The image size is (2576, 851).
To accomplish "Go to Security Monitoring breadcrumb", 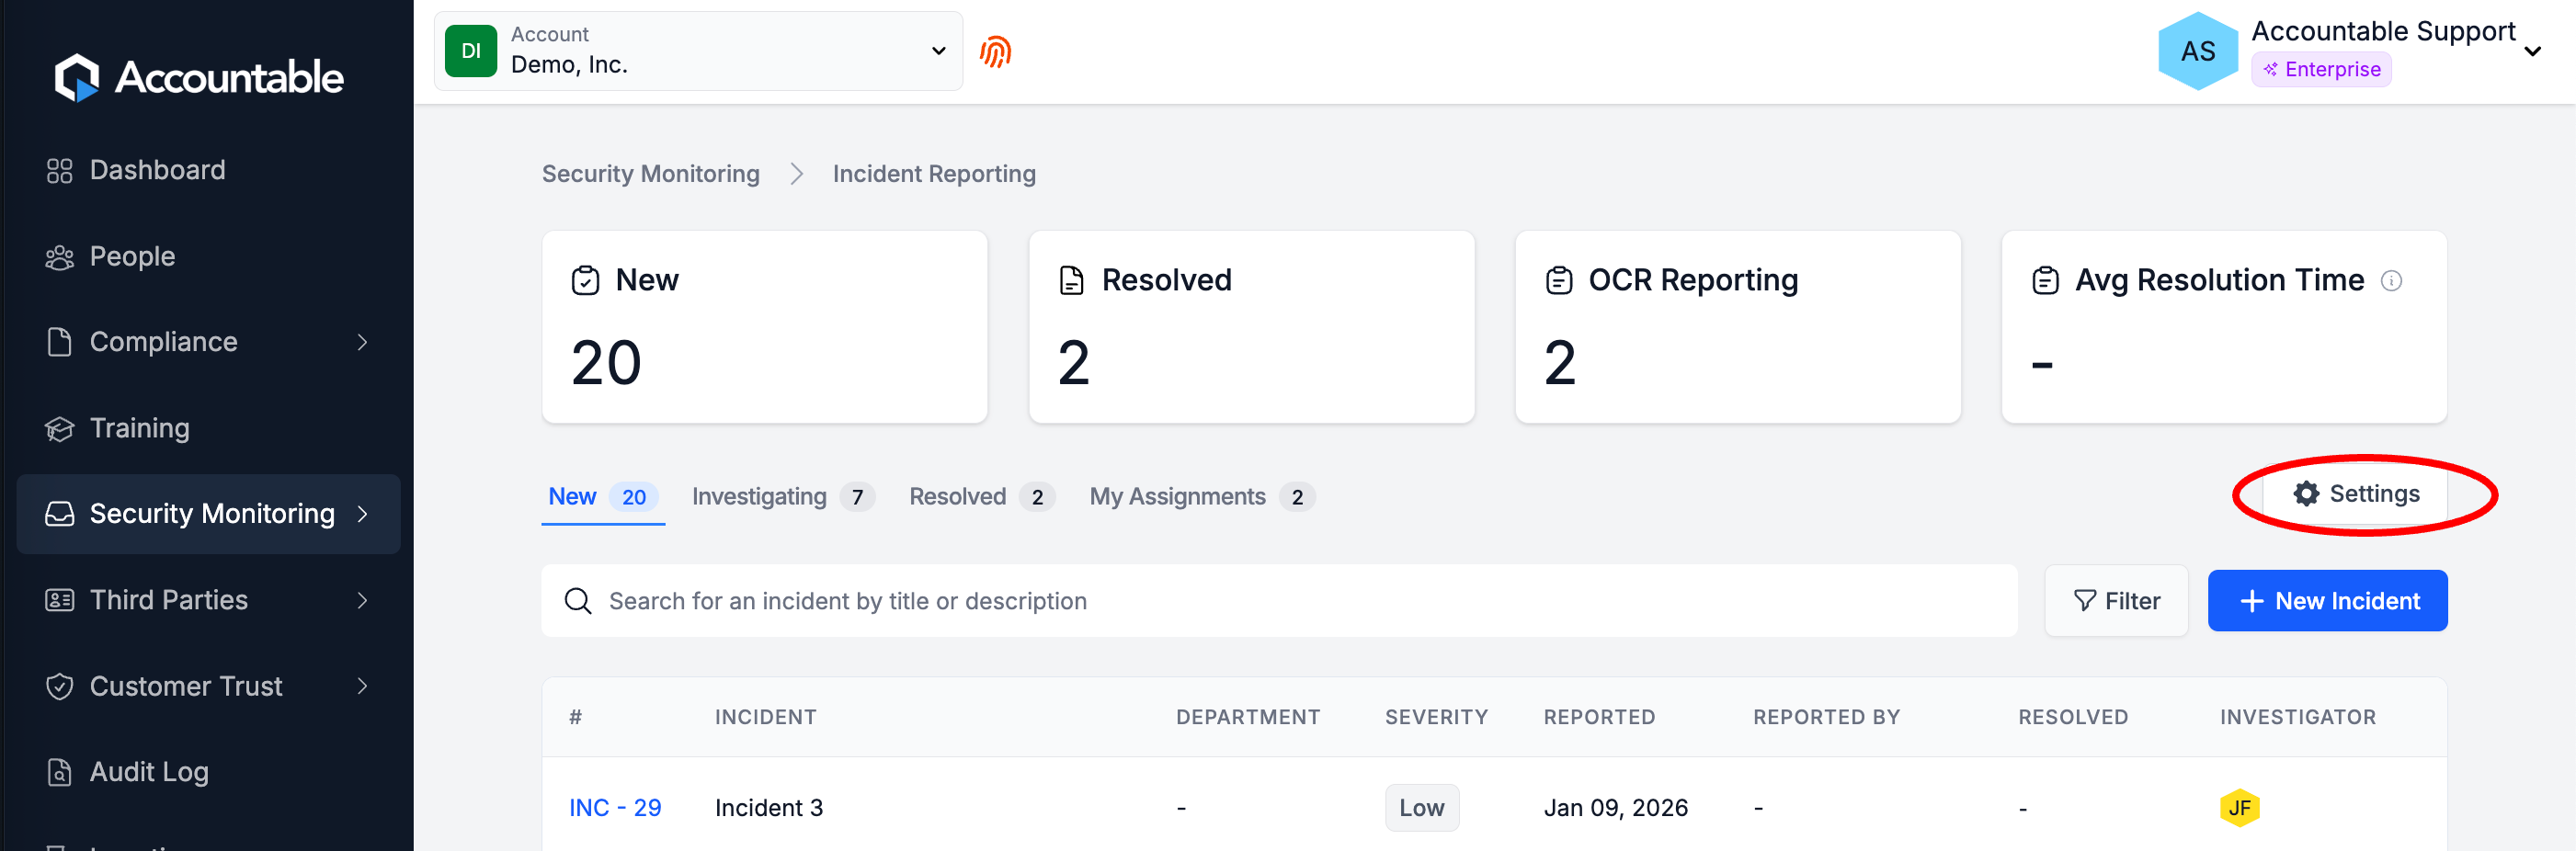I will (651, 174).
